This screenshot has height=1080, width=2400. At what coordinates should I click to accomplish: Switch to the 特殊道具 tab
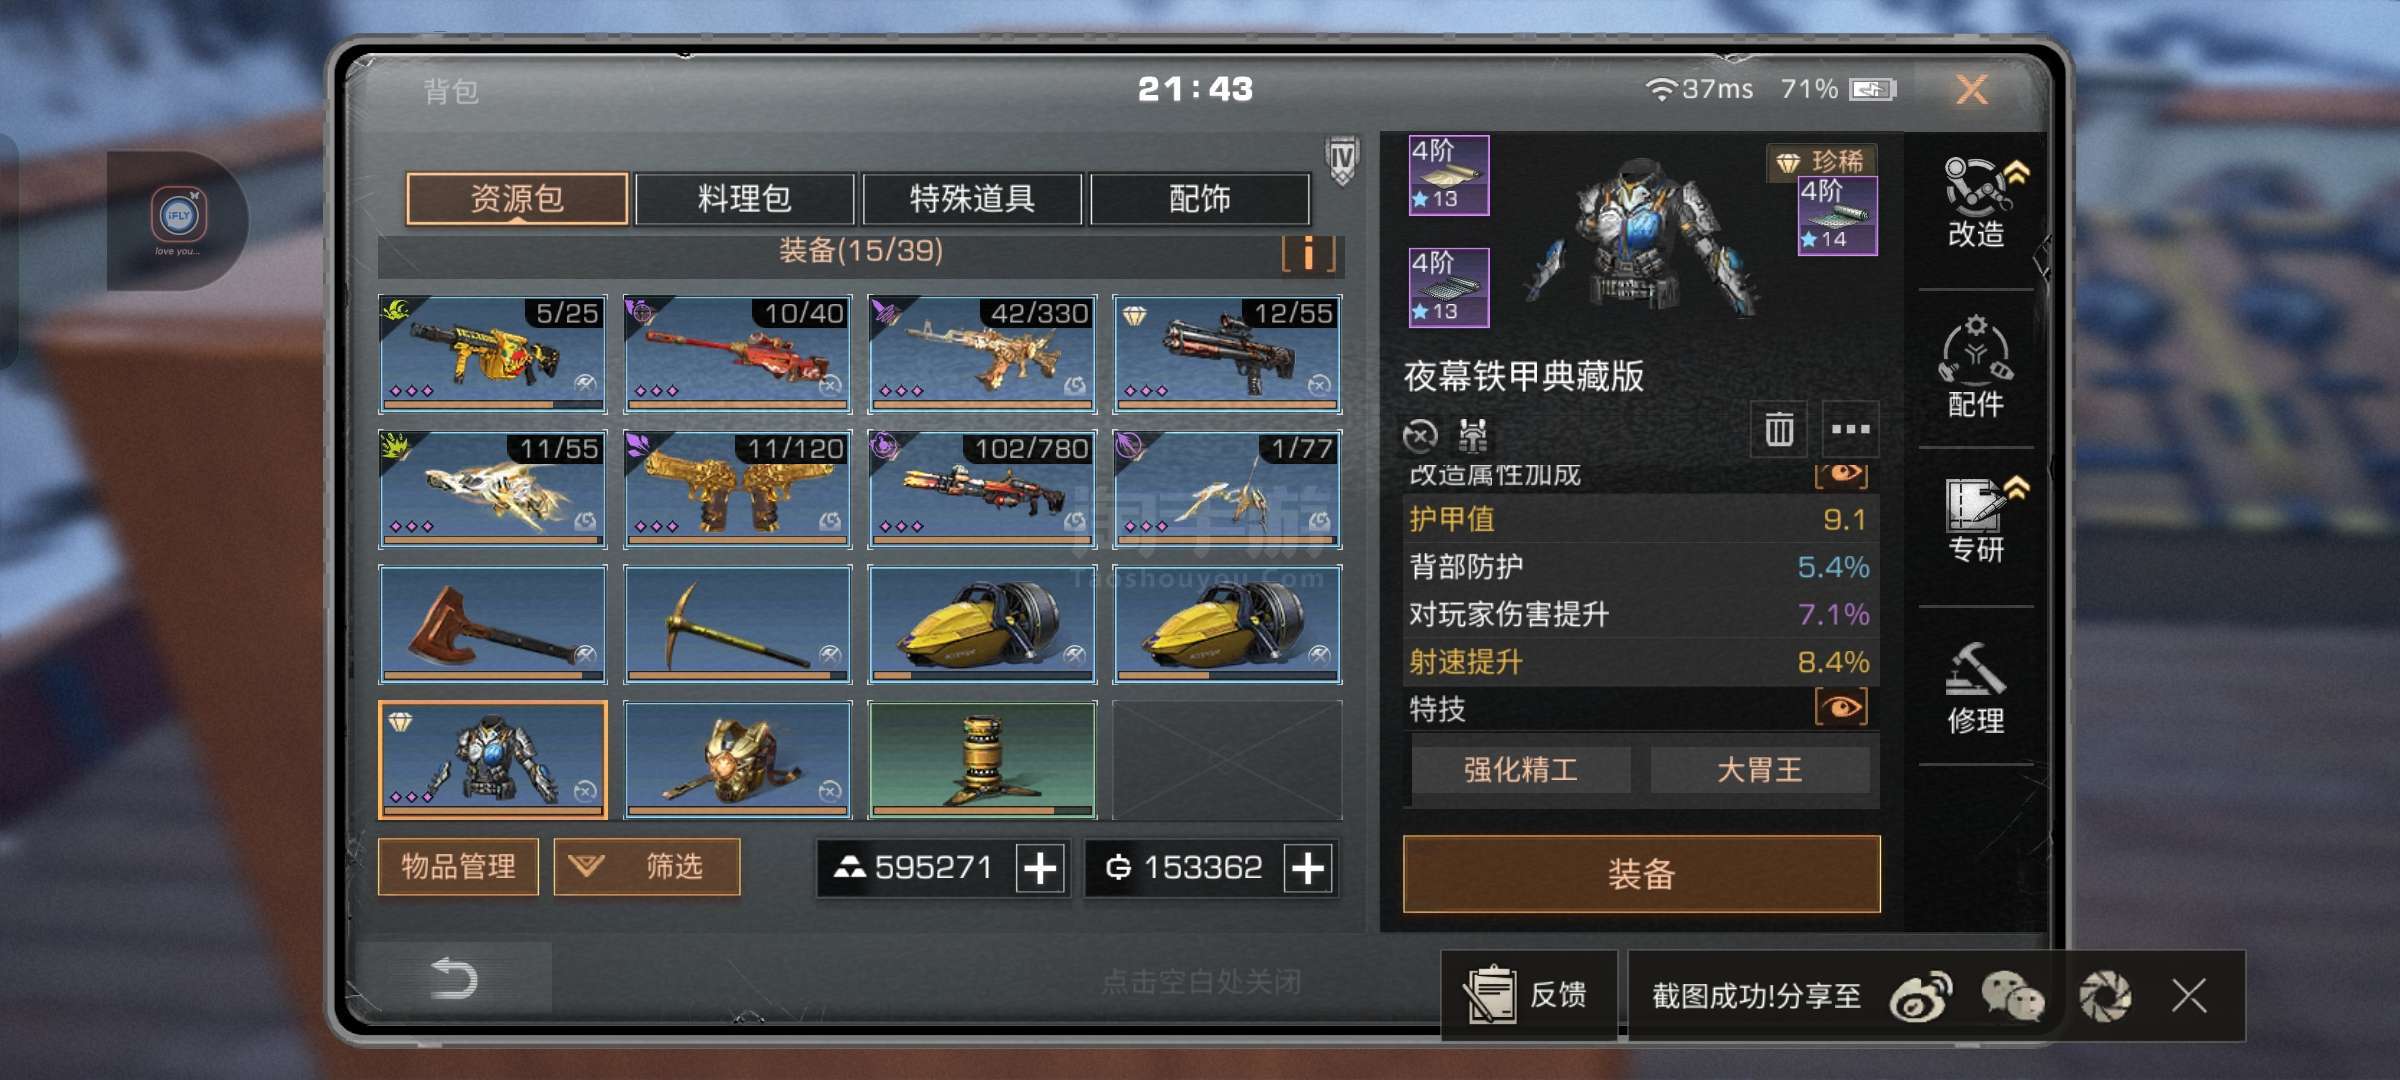(x=972, y=199)
